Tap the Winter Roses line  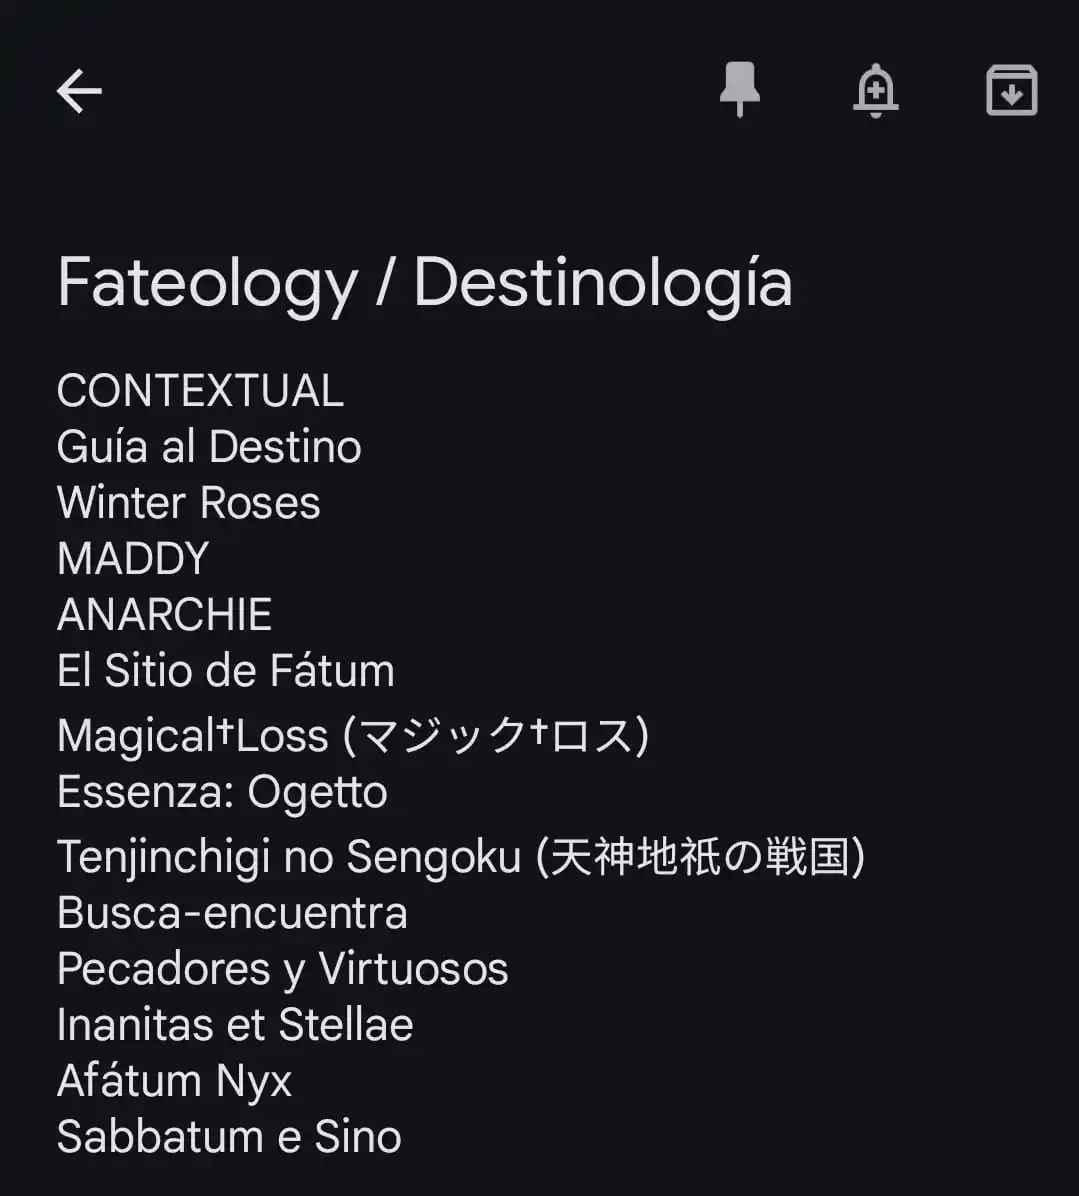coord(188,503)
